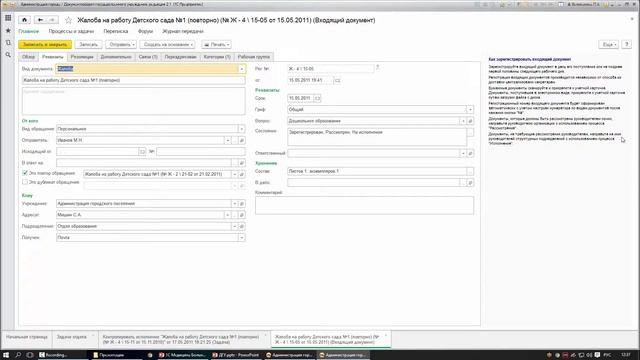The image size is (640, 360).
Task: Open PowerPoint in taskbar
Action: [236, 355]
